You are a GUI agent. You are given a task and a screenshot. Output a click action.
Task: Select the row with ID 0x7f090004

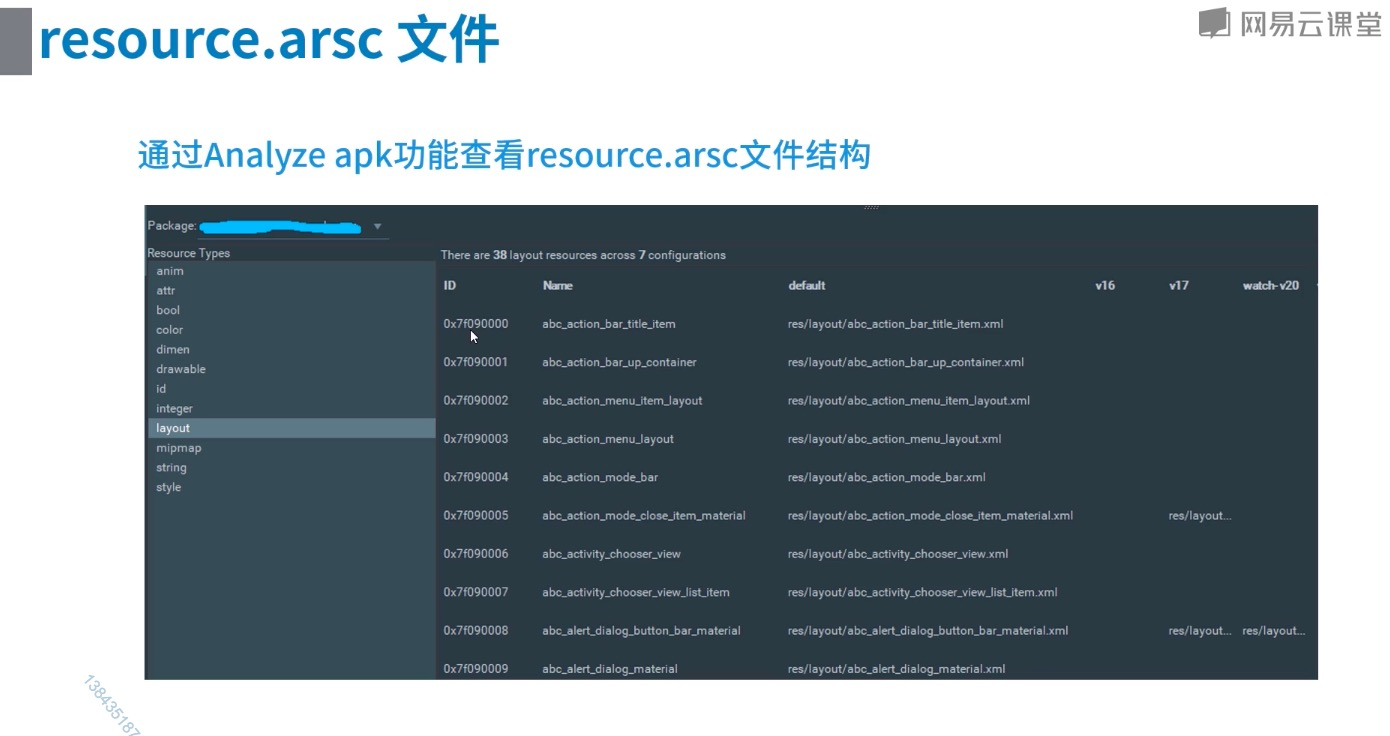(x=600, y=477)
